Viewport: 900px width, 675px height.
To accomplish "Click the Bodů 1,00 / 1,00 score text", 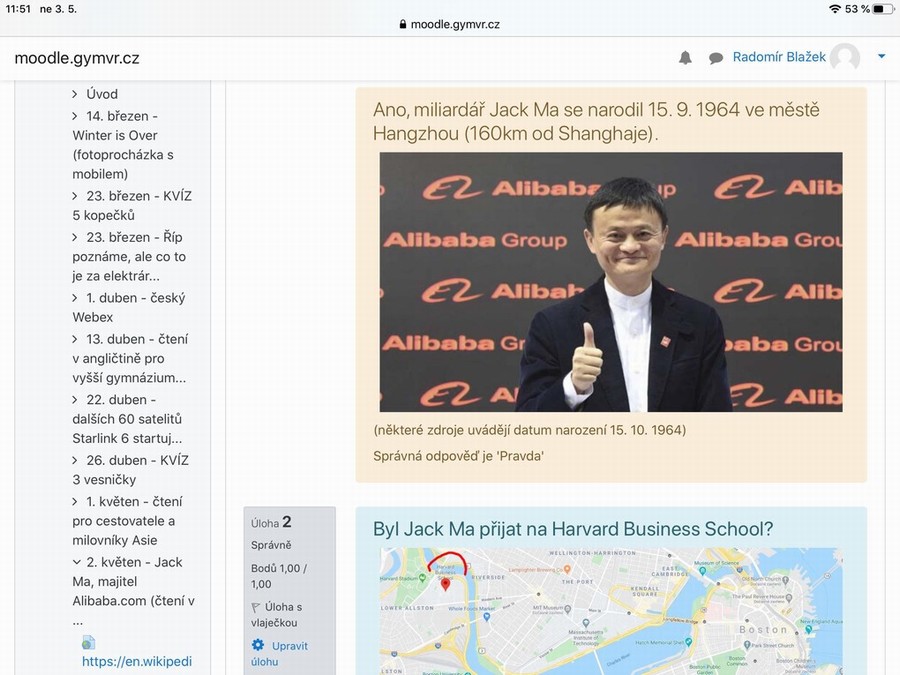I will (279, 576).
